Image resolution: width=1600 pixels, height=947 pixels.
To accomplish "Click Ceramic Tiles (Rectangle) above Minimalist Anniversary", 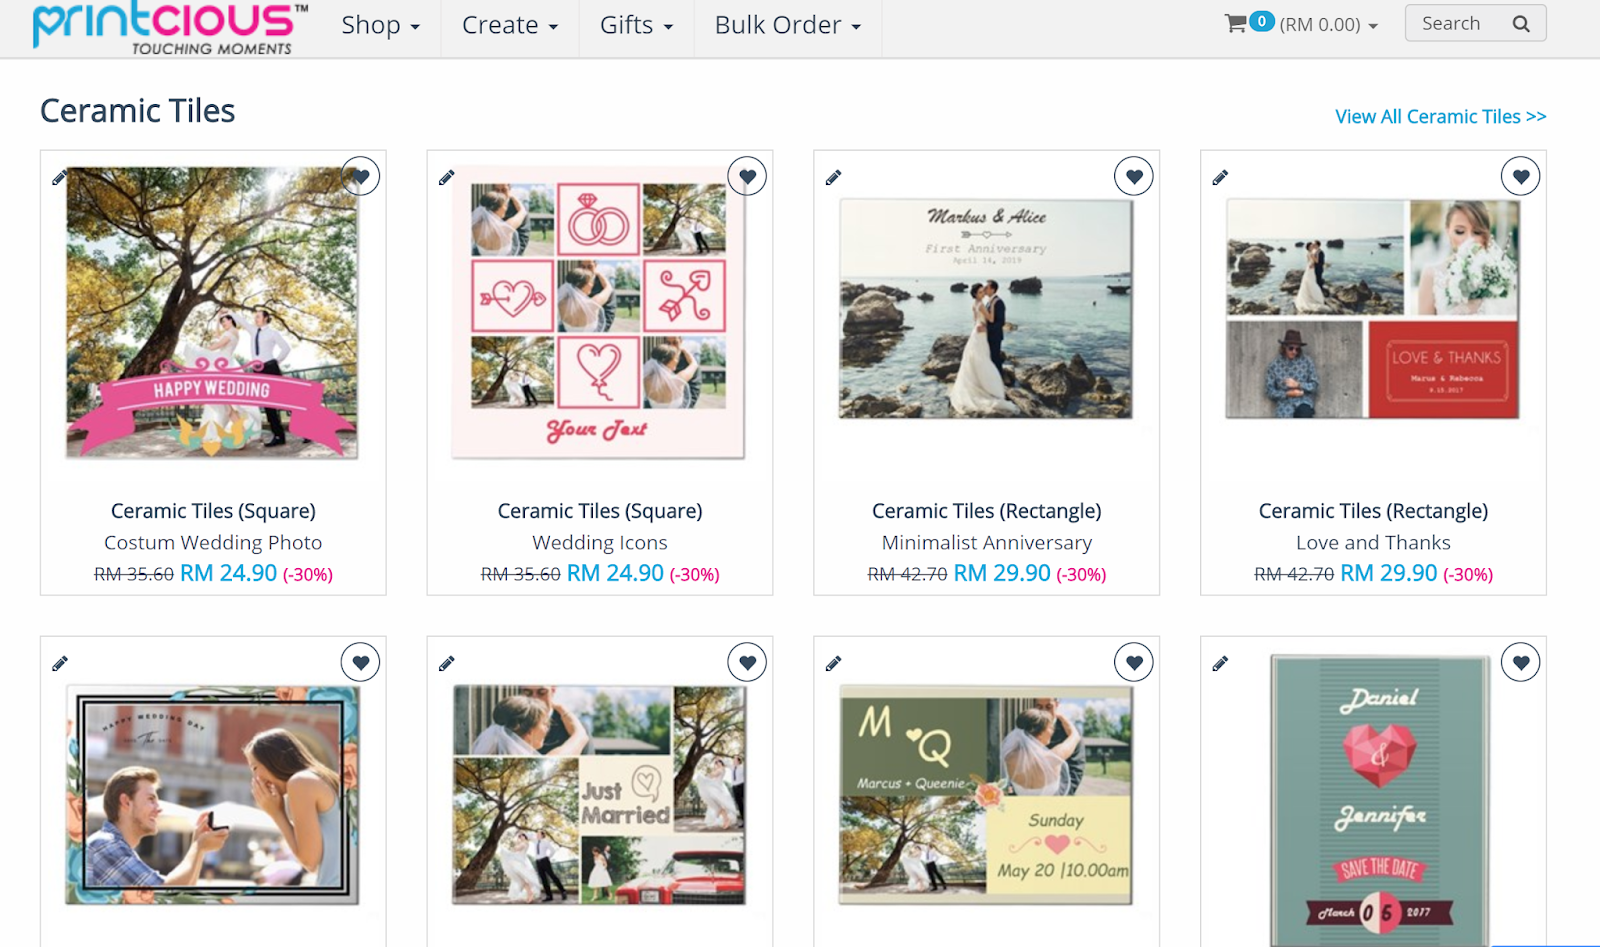I will 987,511.
